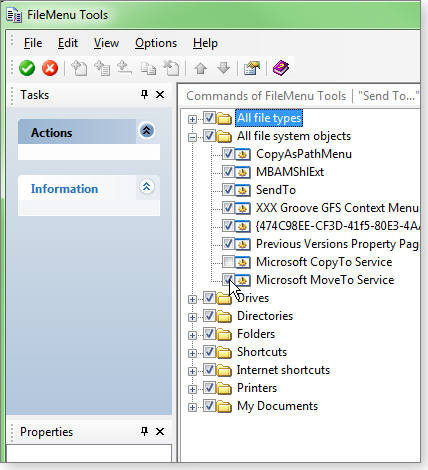Click the Properties panel input field
The image size is (428, 470).
pyautogui.click(x=89, y=453)
